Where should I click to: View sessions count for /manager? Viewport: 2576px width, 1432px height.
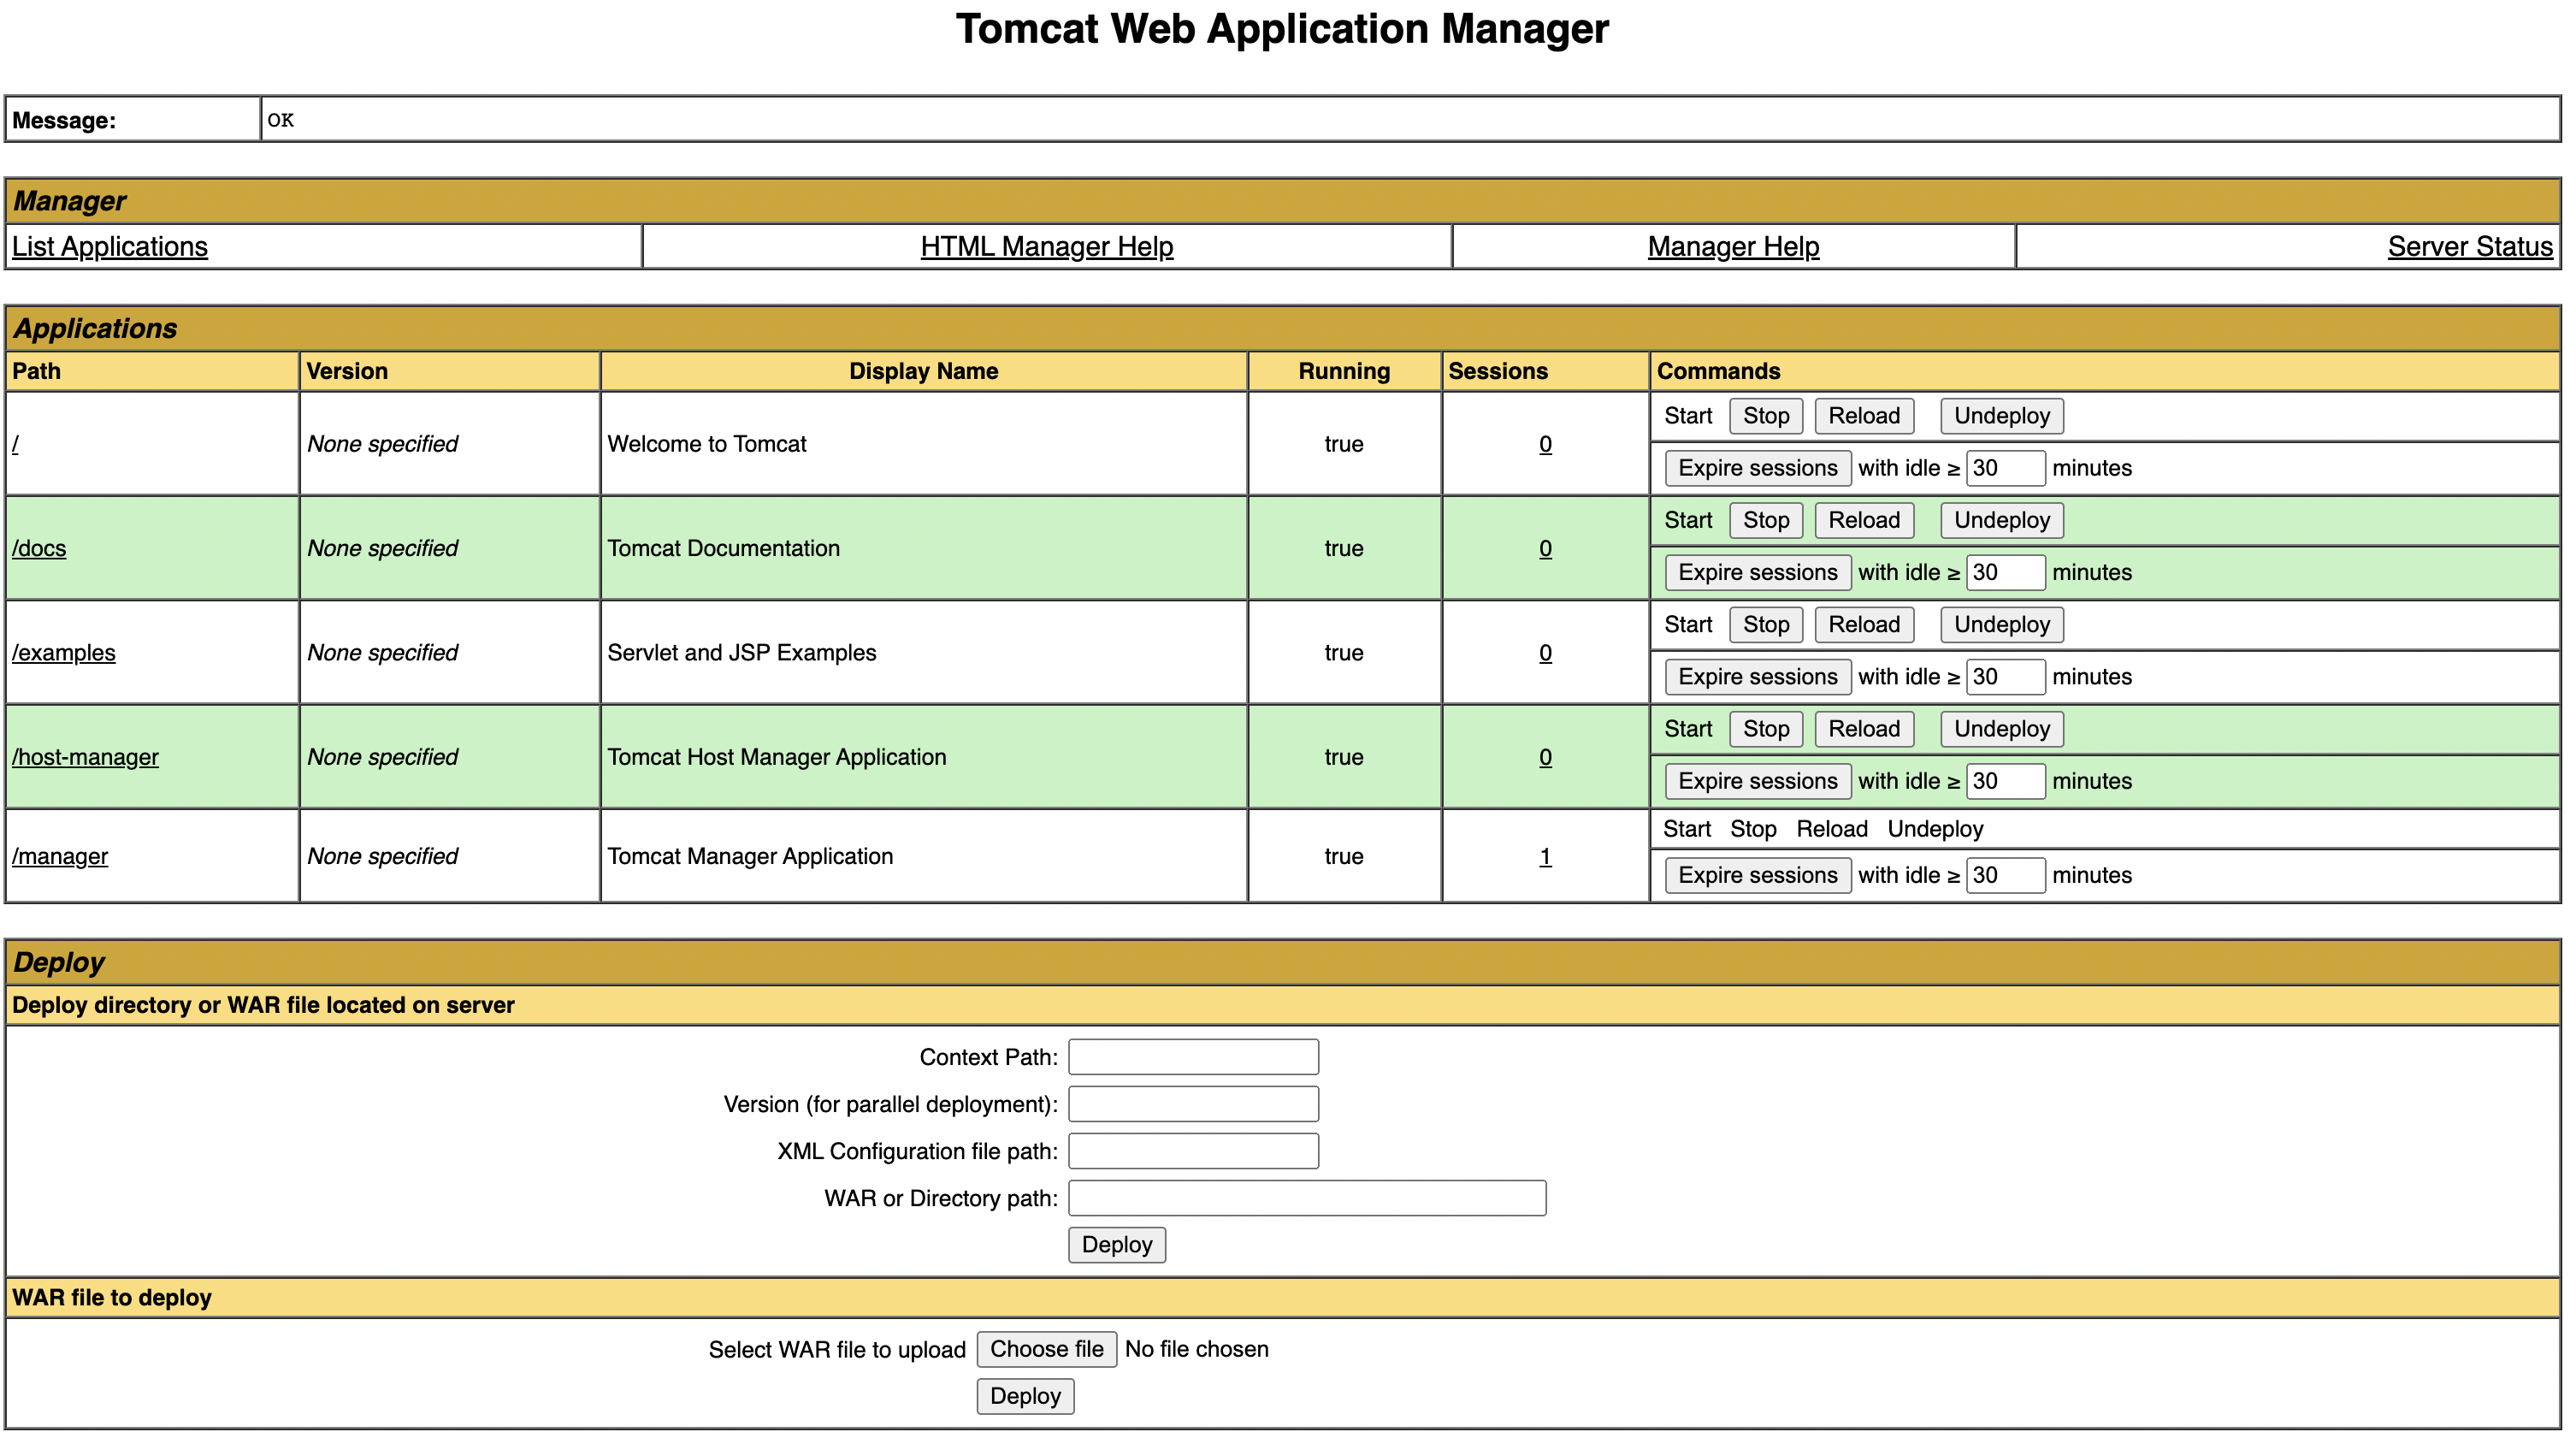point(1545,857)
